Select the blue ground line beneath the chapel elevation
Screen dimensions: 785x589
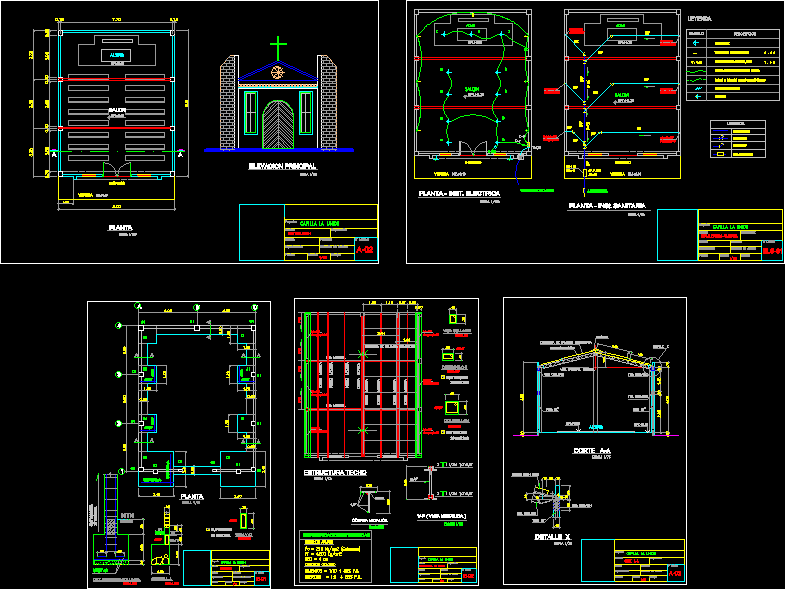278,149
